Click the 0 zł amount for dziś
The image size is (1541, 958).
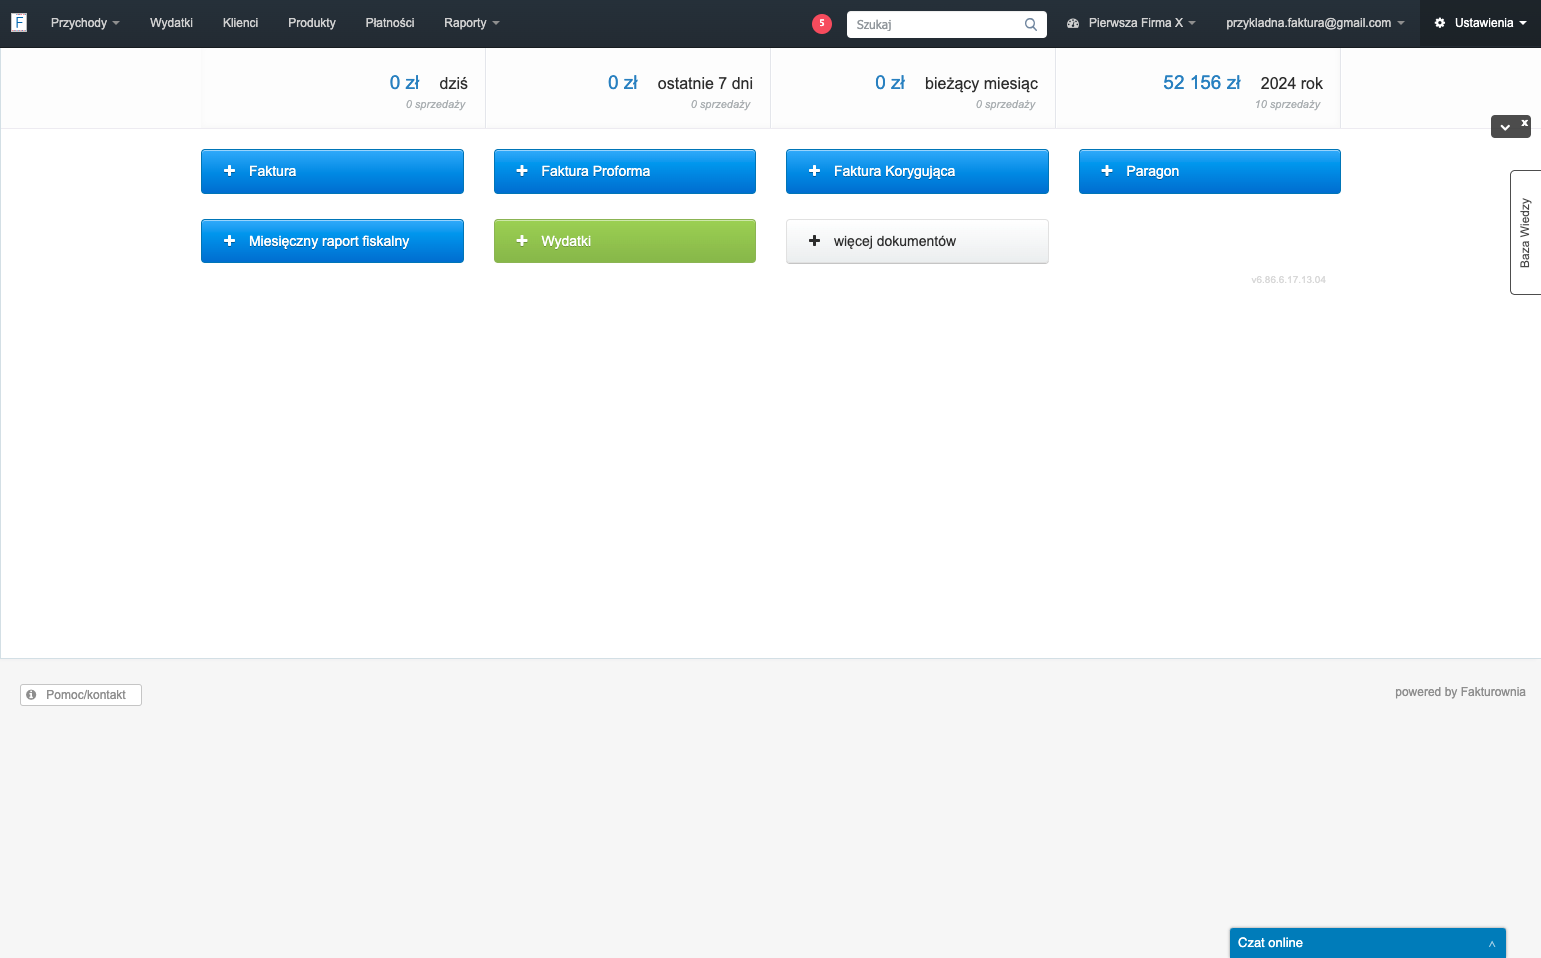[404, 83]
